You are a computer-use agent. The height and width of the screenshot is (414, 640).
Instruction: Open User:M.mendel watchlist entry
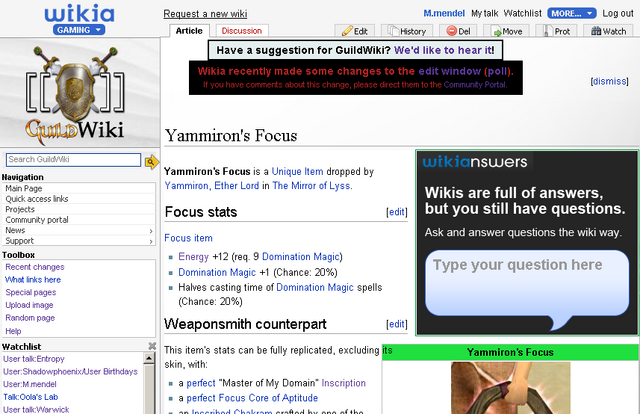[30, 384]
